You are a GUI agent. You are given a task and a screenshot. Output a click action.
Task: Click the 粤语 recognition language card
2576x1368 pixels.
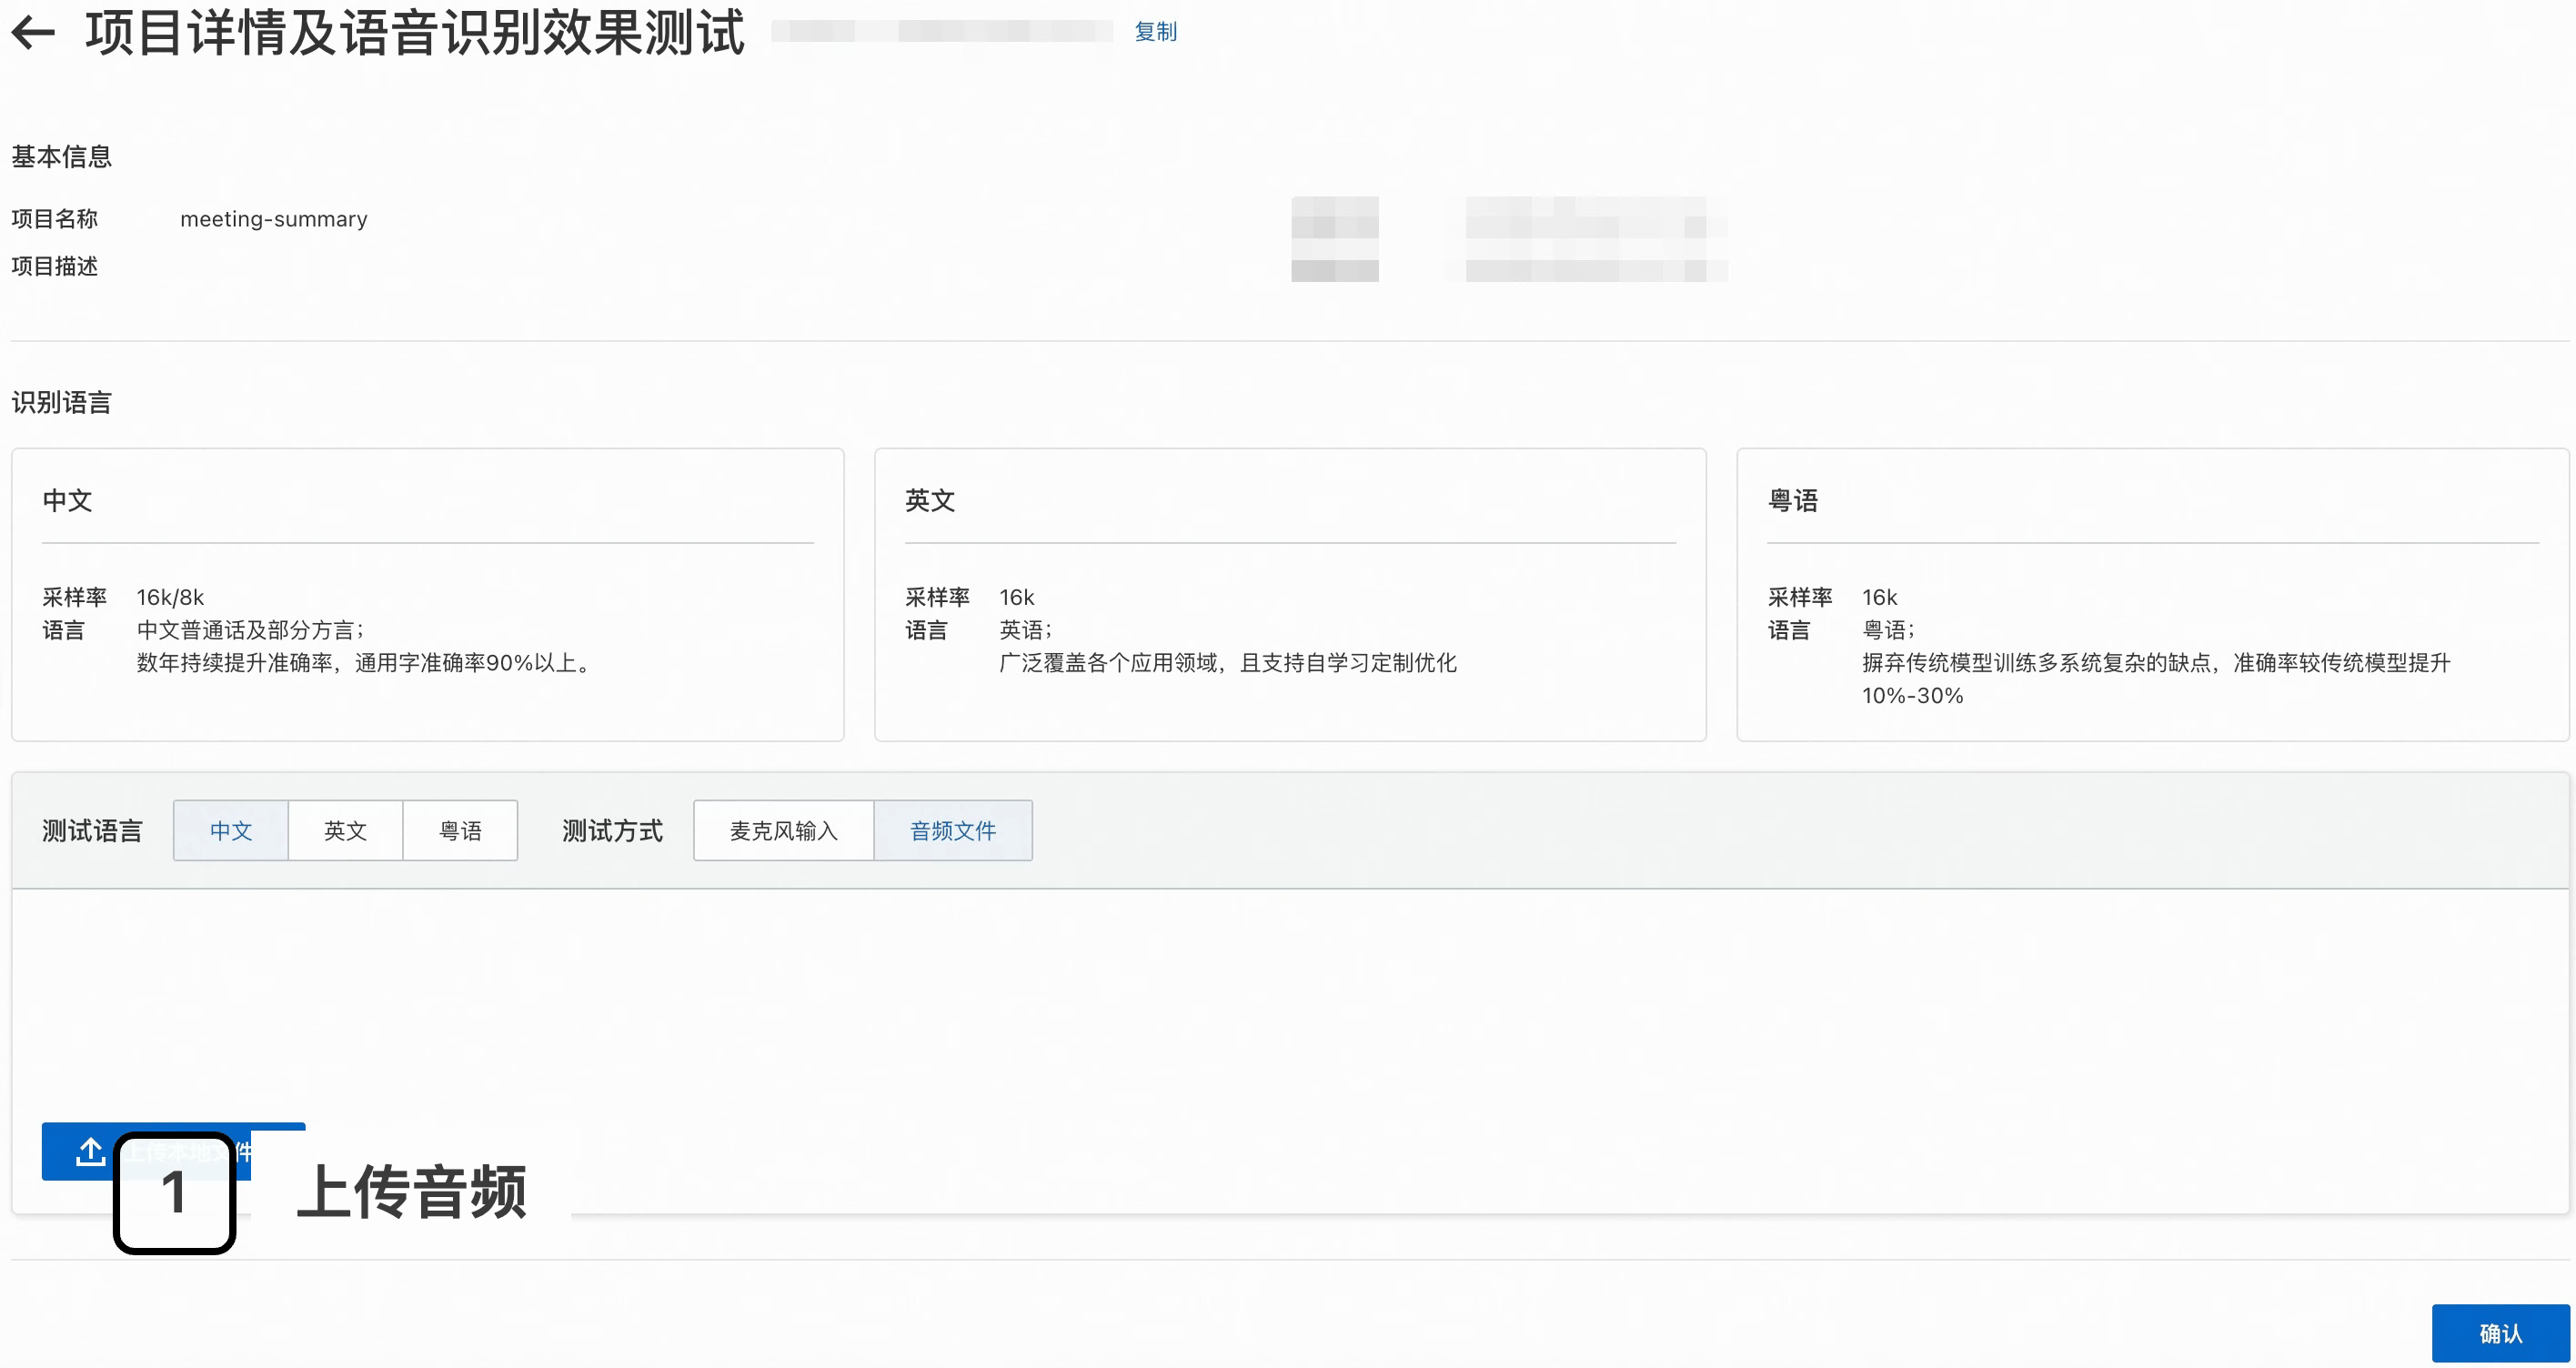(x=2152, y=594)
